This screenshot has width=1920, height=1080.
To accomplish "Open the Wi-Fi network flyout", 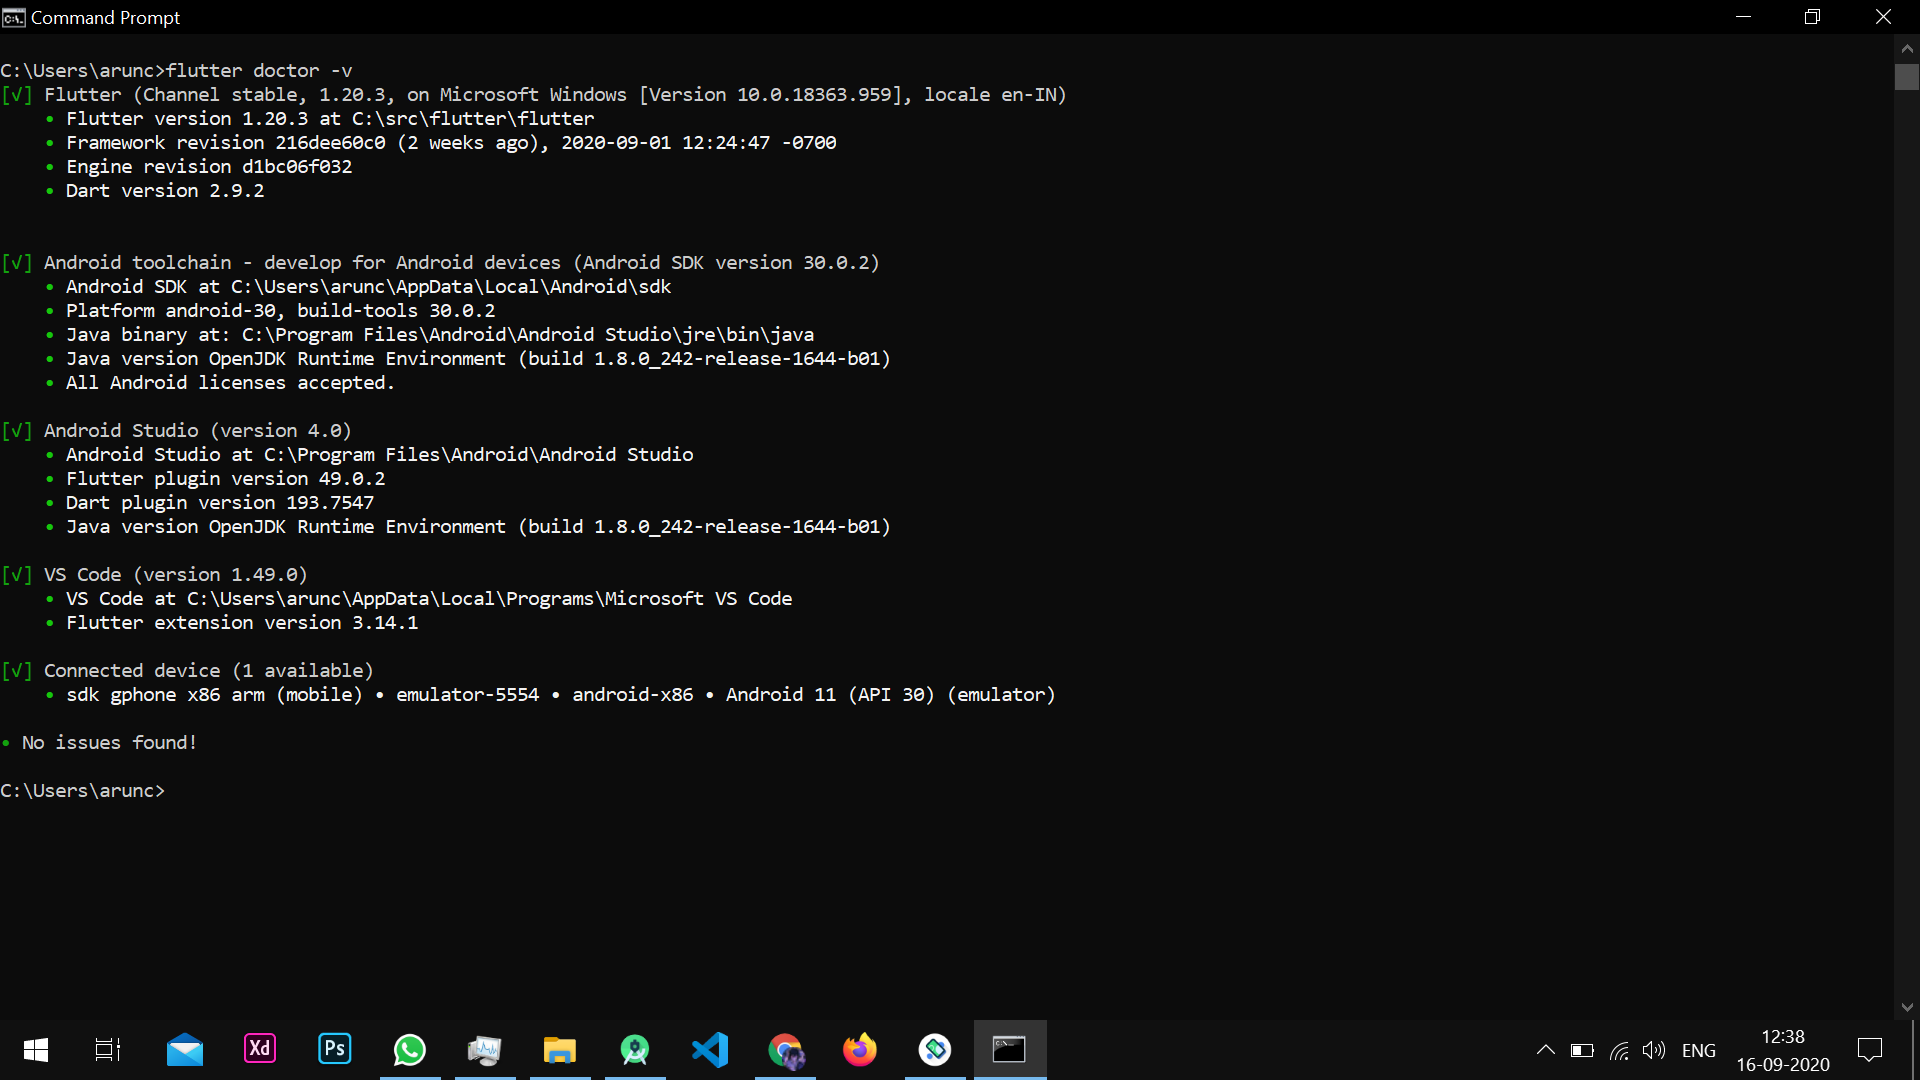I will [1619, 1050].
